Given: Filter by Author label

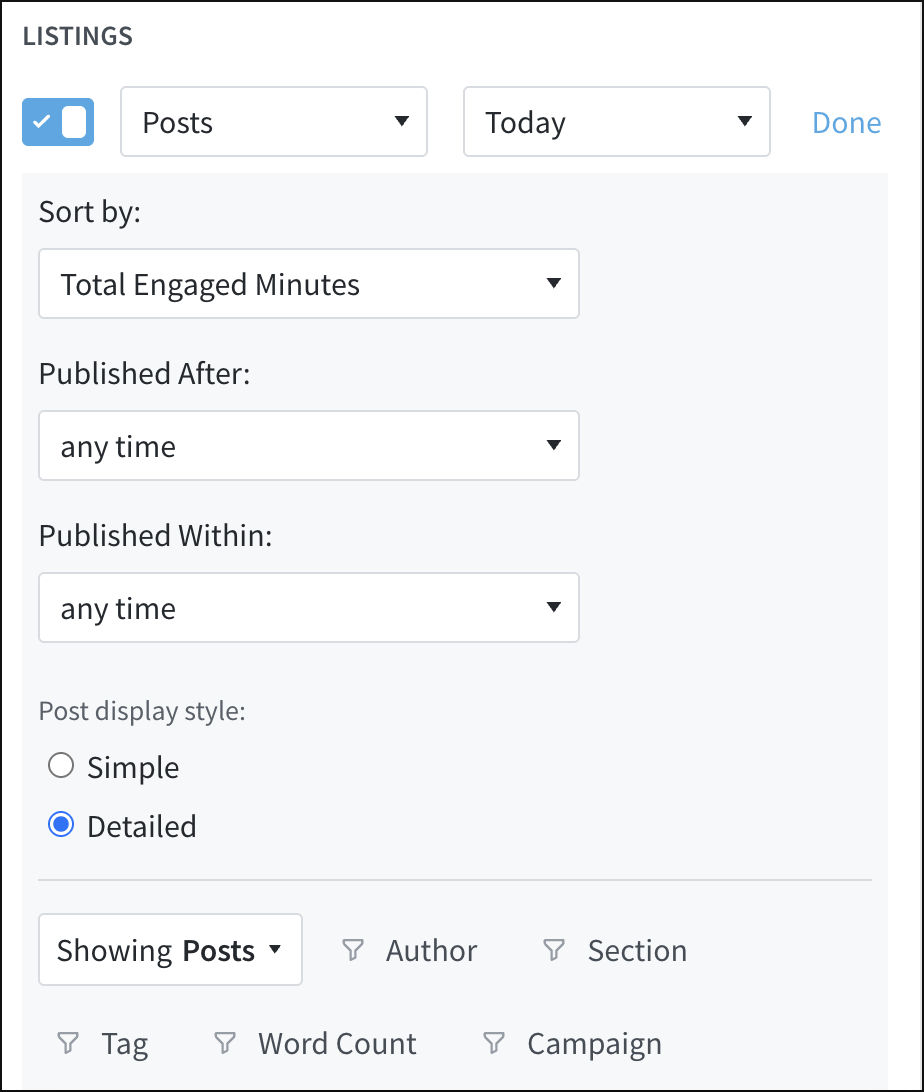Looking at the screenshot, I should 432,951.
